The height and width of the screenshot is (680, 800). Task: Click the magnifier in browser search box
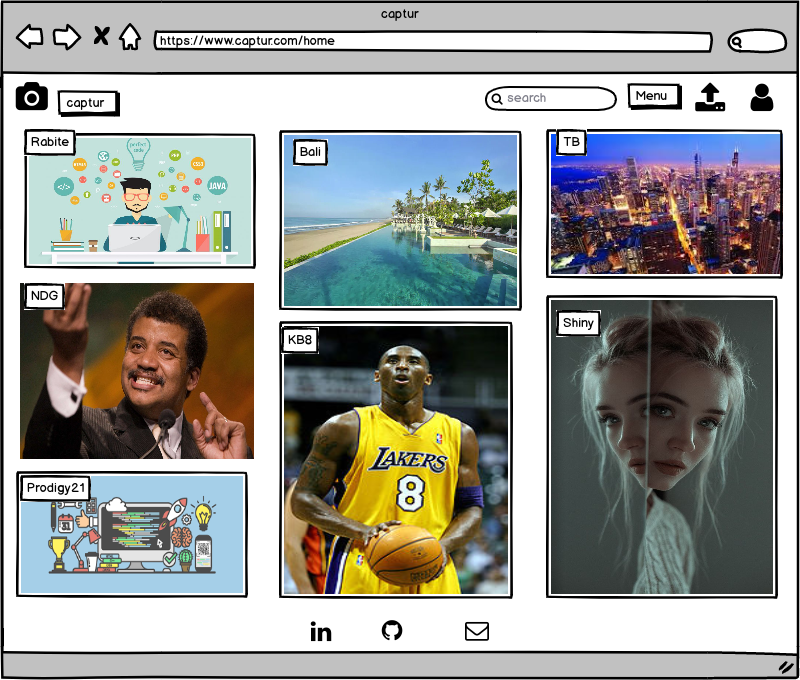pyautogui.click(x=736, y=42)
